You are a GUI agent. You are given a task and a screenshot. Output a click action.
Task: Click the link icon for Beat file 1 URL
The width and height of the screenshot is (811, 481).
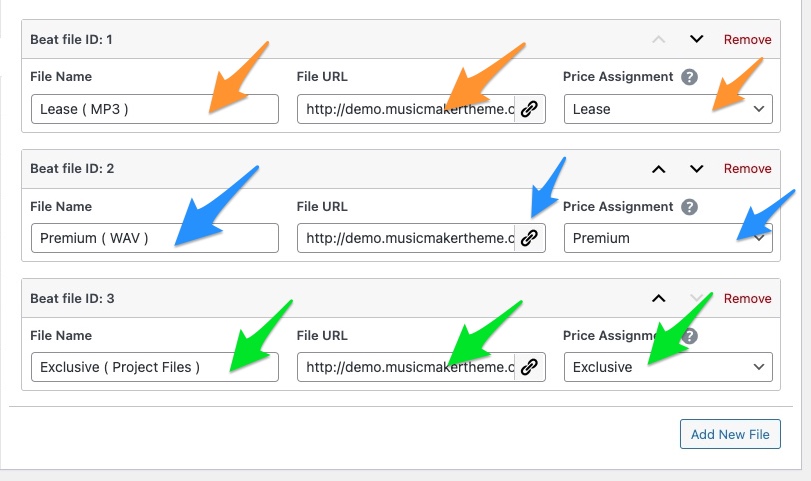530,109
